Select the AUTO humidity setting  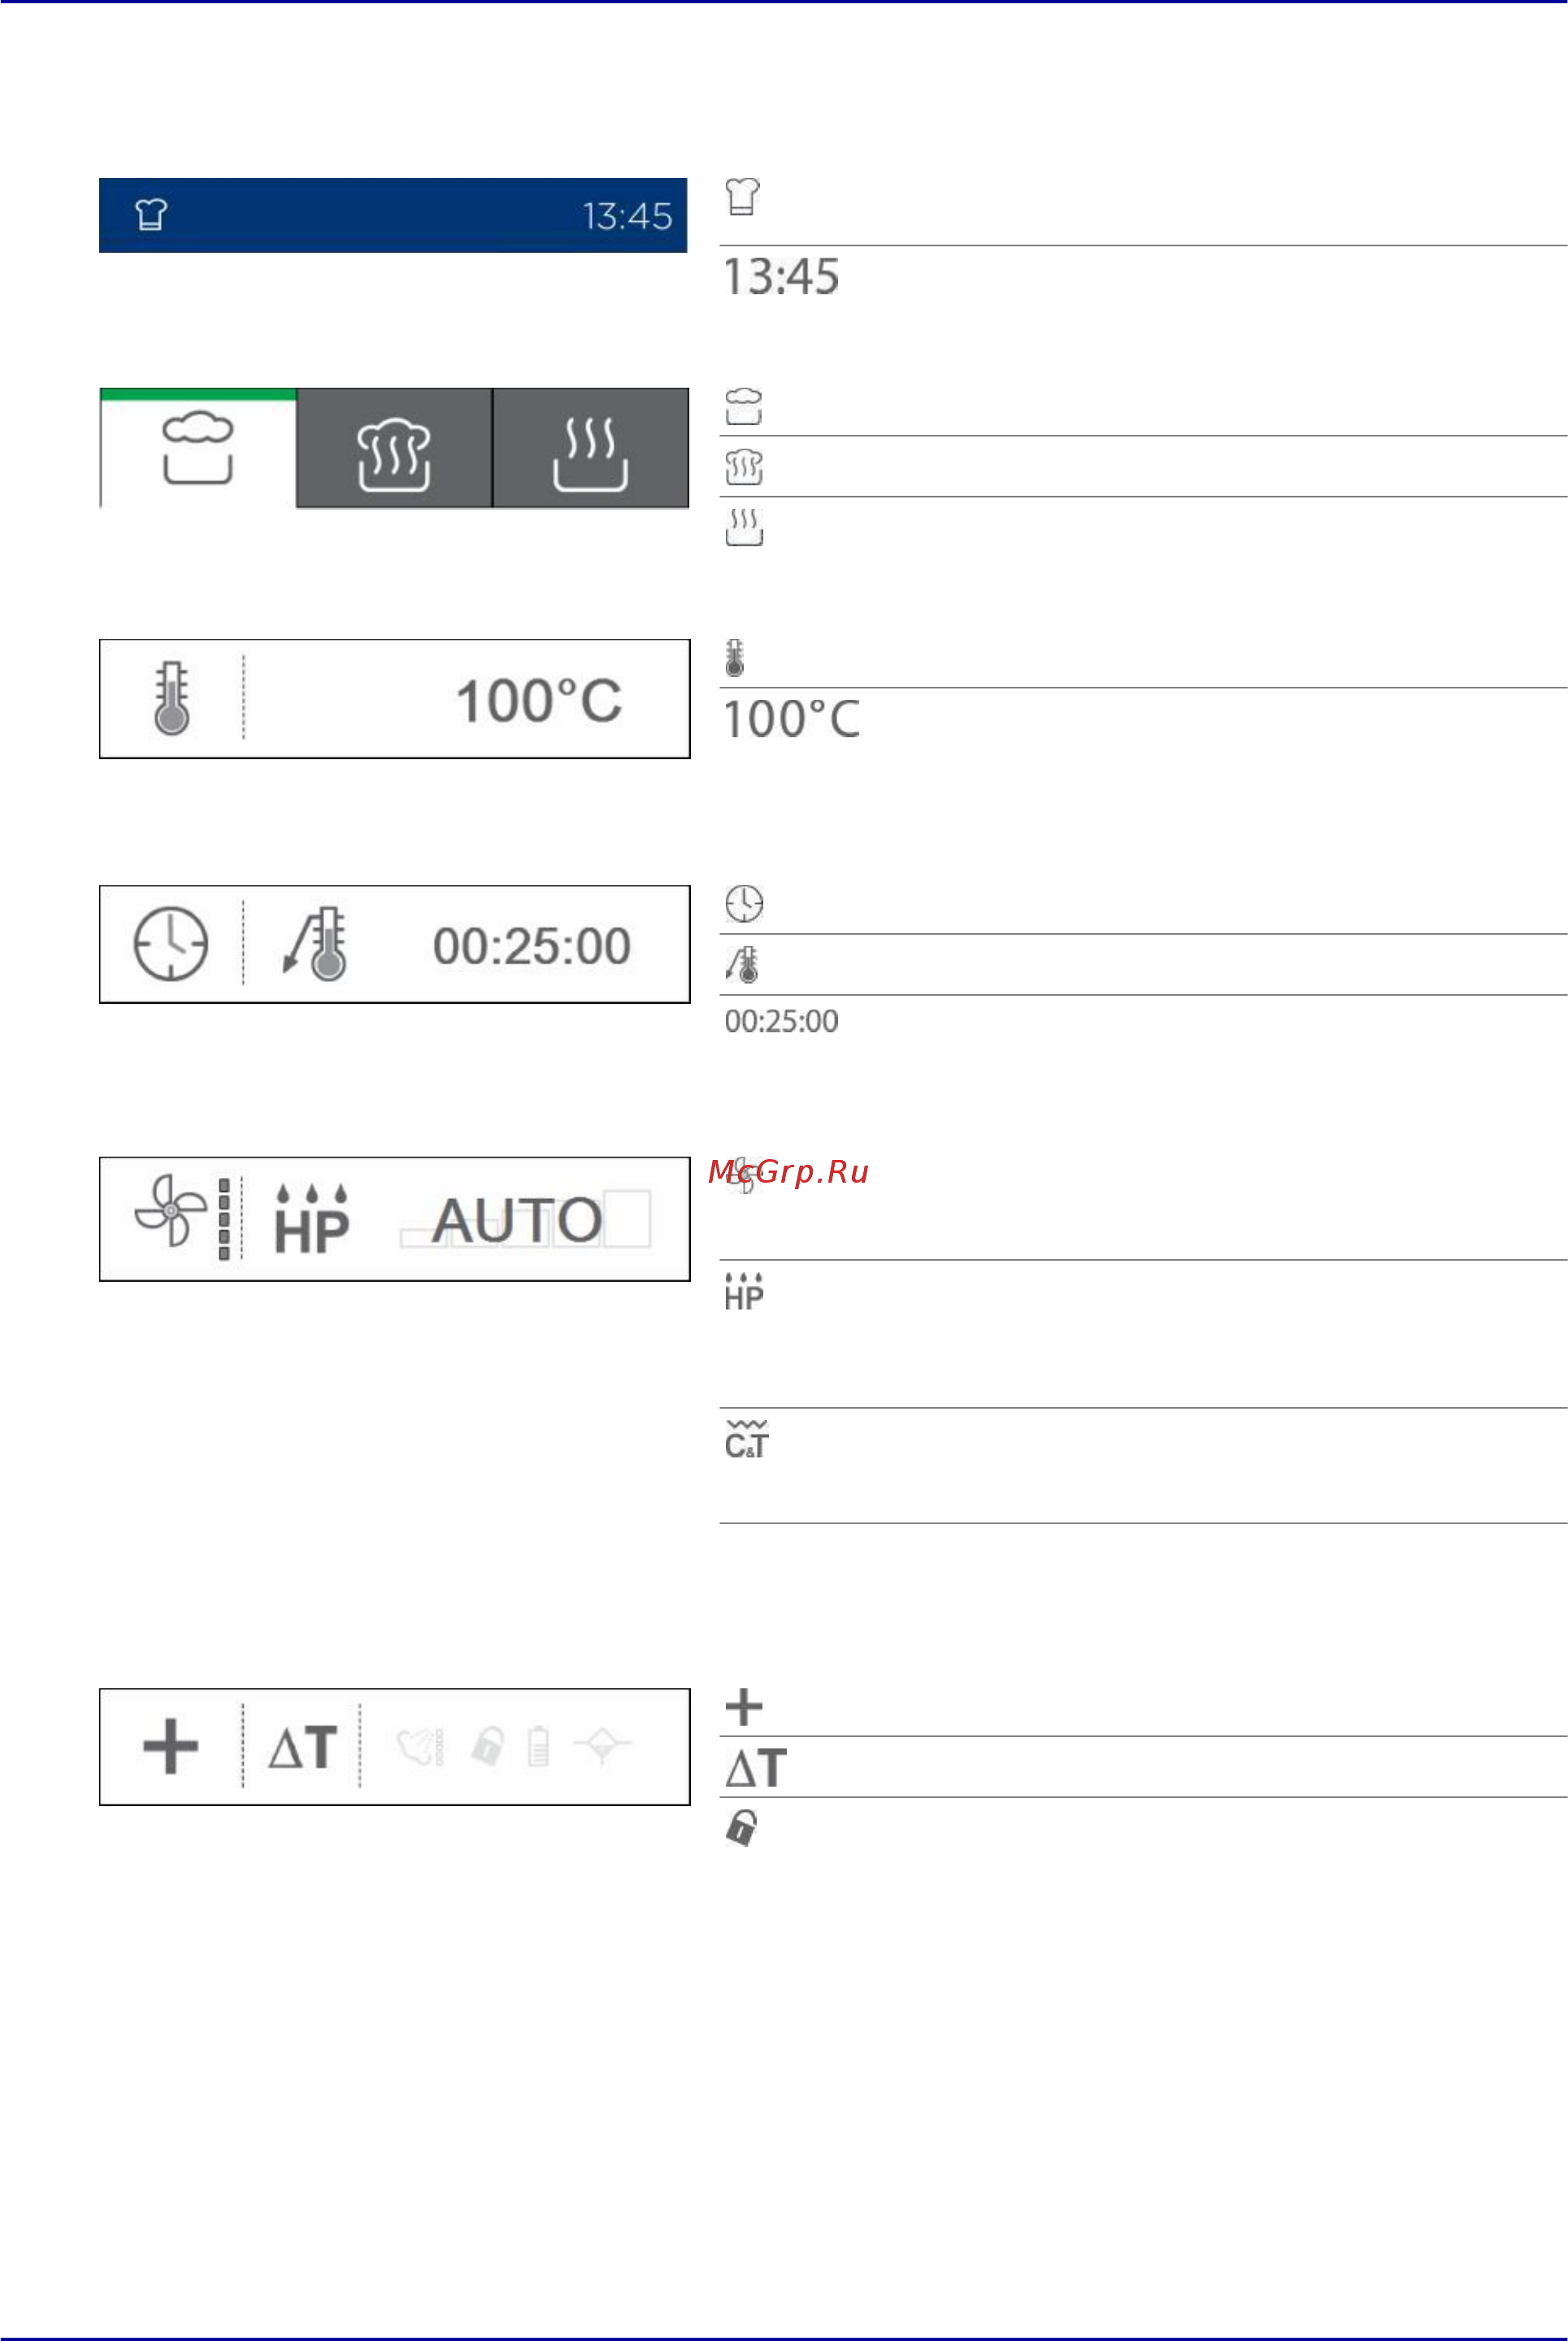517,1220
